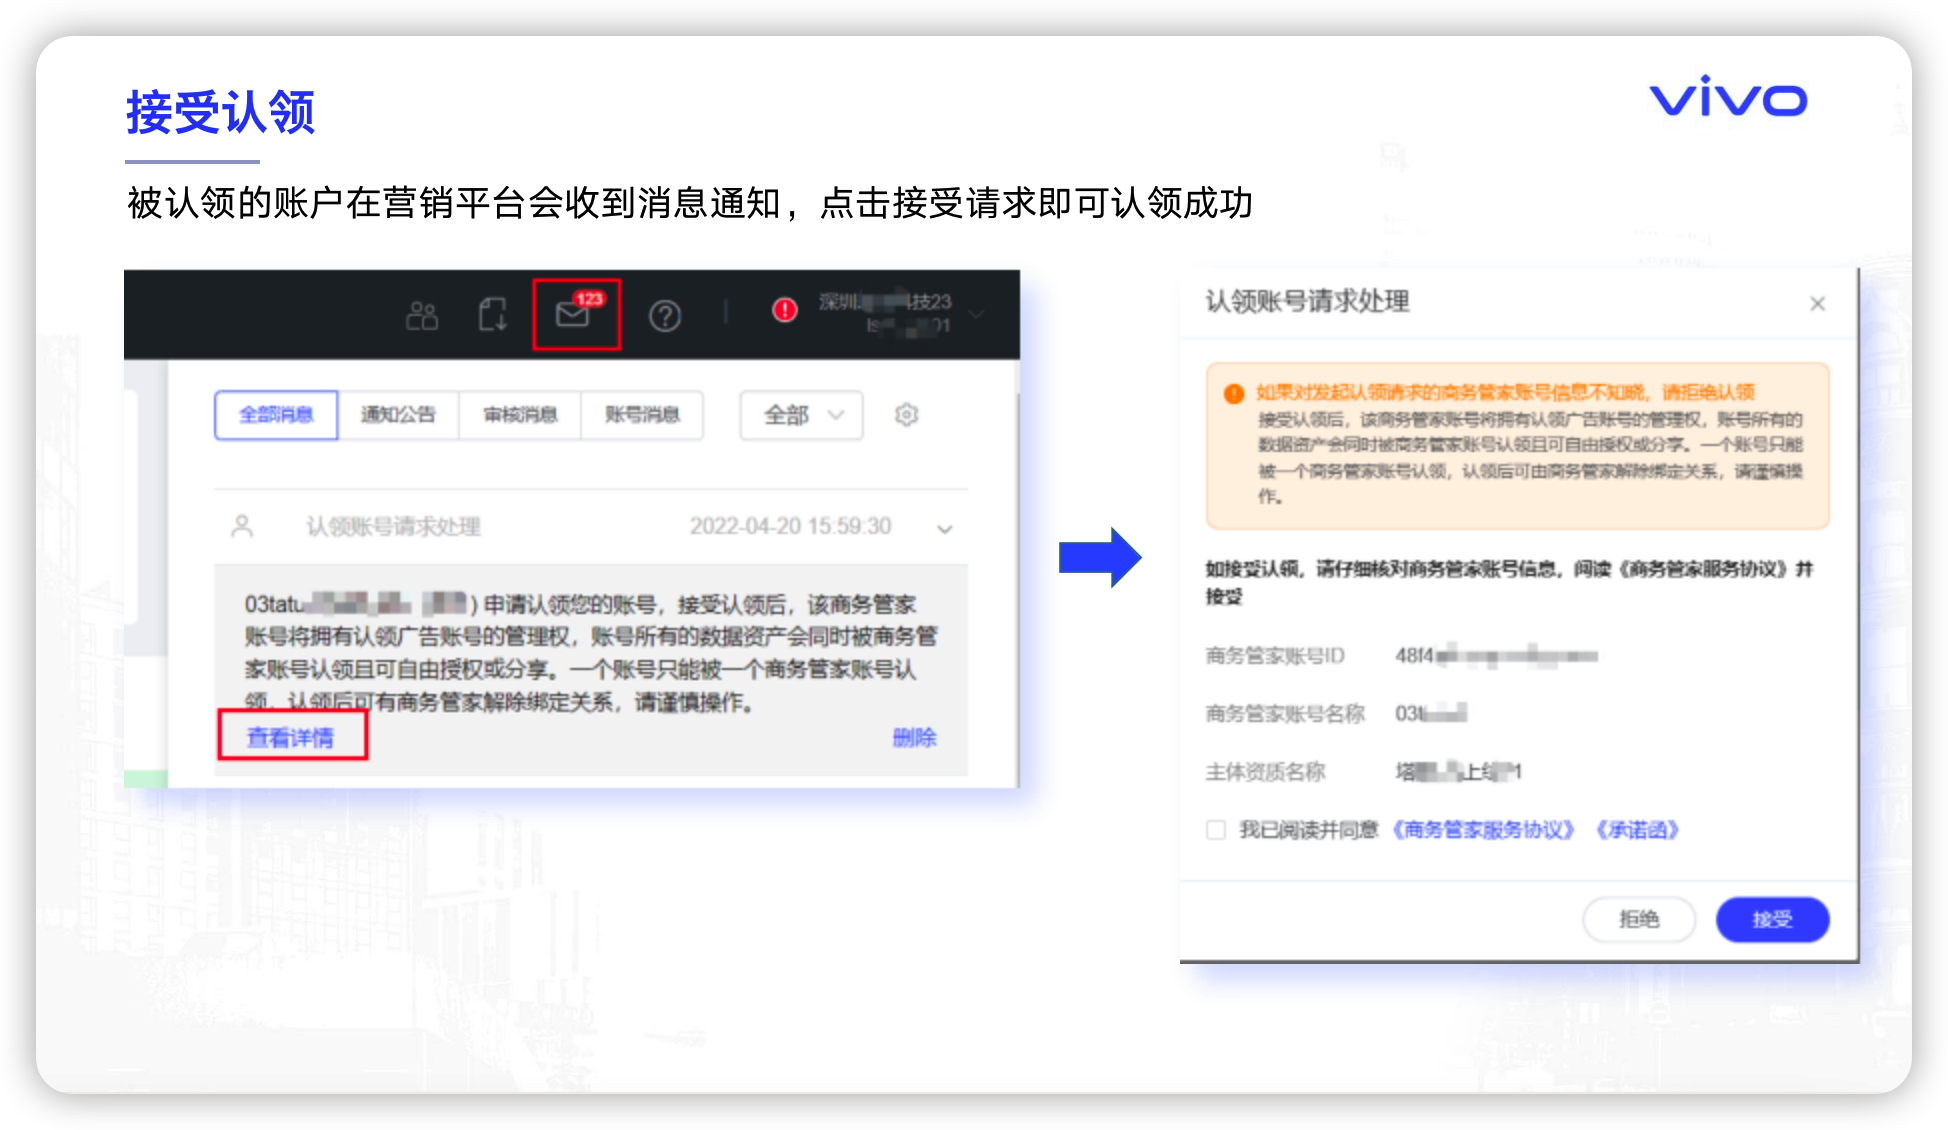The image size is (1948, 1130).
Task: Click the 删除 link
Action: pos(914,738)
